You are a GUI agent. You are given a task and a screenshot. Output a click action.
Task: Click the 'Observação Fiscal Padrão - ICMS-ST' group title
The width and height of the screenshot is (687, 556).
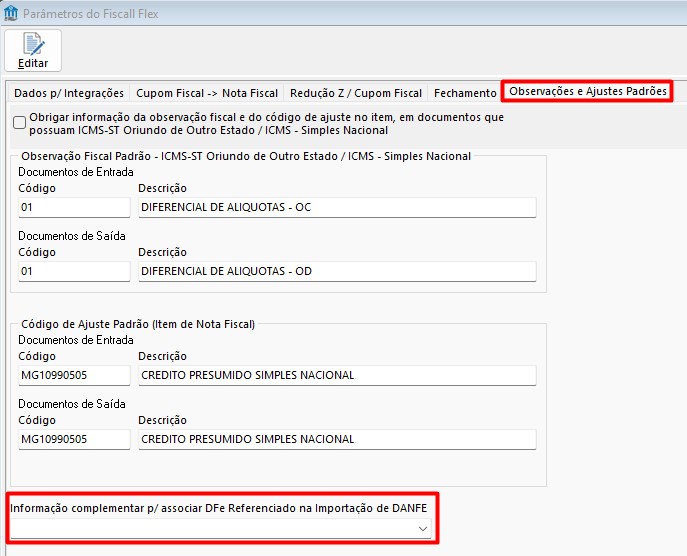246,156
